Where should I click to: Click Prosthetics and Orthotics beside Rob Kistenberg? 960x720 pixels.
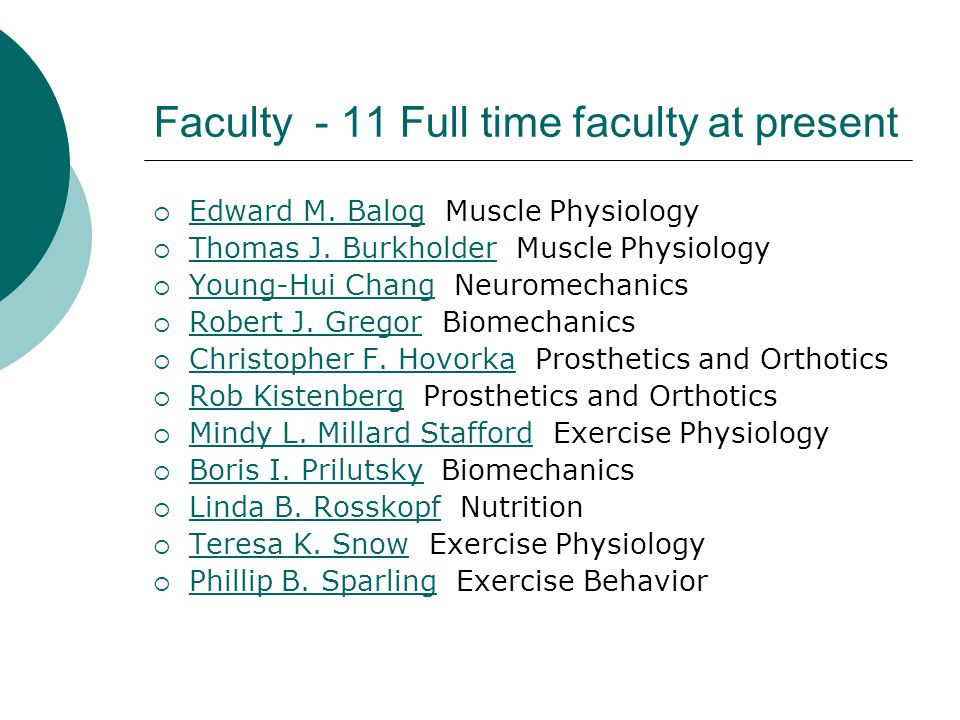click(600, 396)
